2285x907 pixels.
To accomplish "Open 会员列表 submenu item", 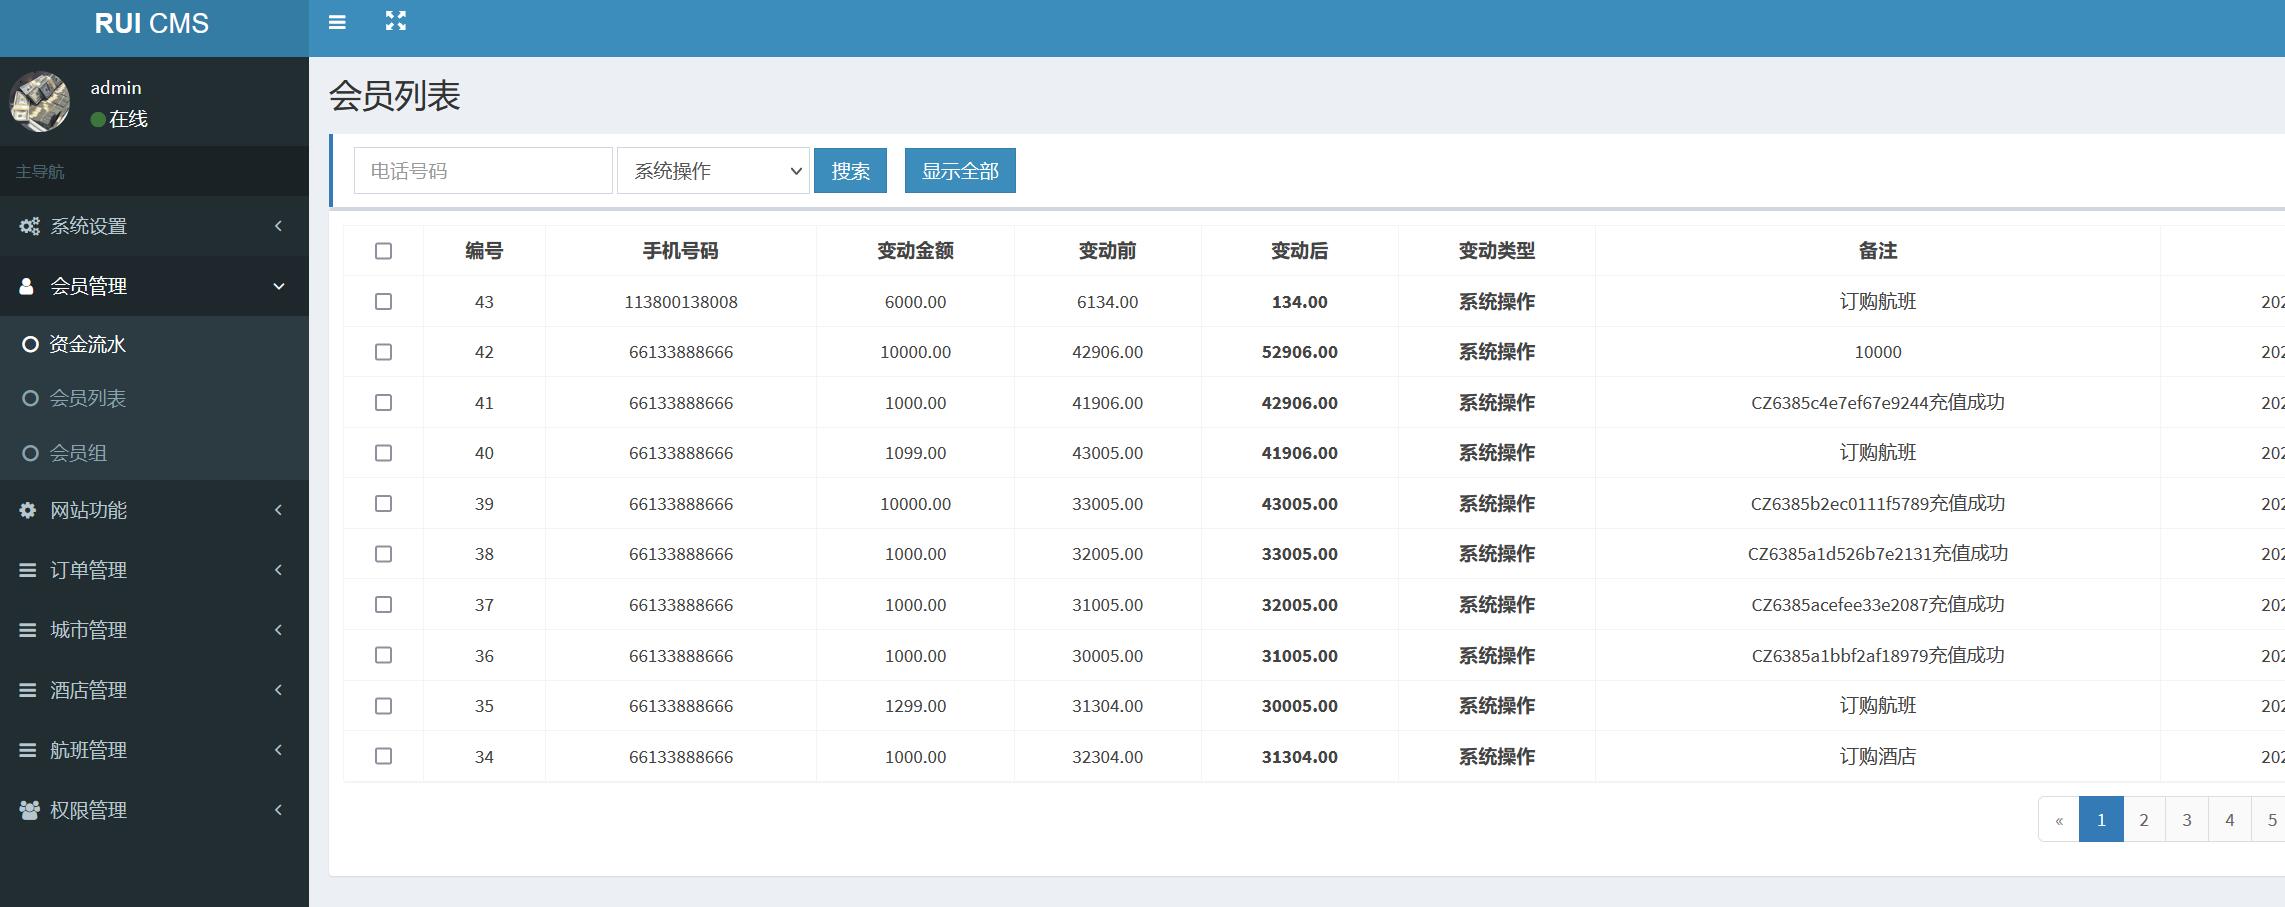I will coord(154,398).
